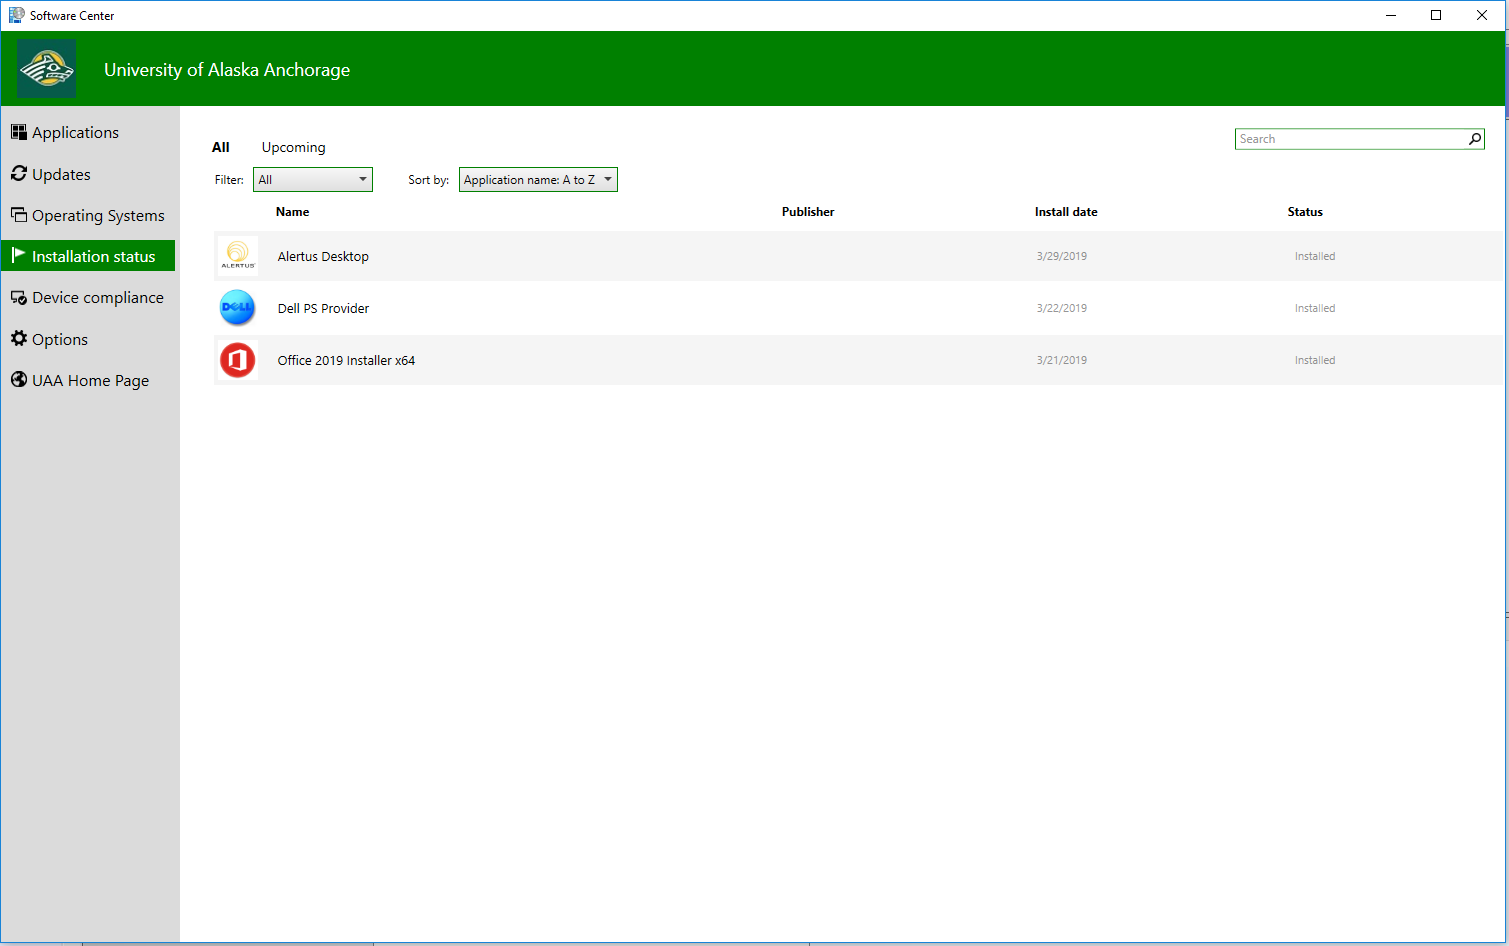
Task: Click the Alertus Desktop app icon
Action: click(238, 256)
